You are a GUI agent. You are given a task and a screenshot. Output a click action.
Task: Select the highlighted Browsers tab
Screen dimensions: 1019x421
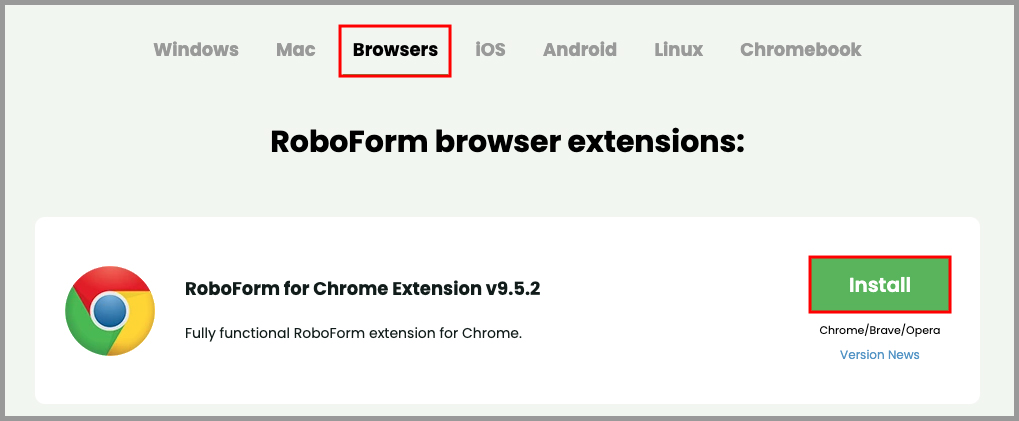[395, 49]
